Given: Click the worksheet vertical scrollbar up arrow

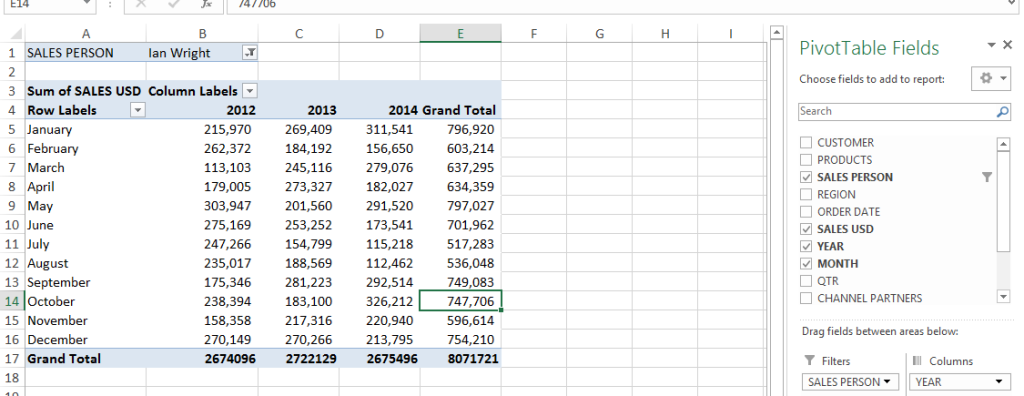Looking at the screenshot, I should (x=776, y=32).
